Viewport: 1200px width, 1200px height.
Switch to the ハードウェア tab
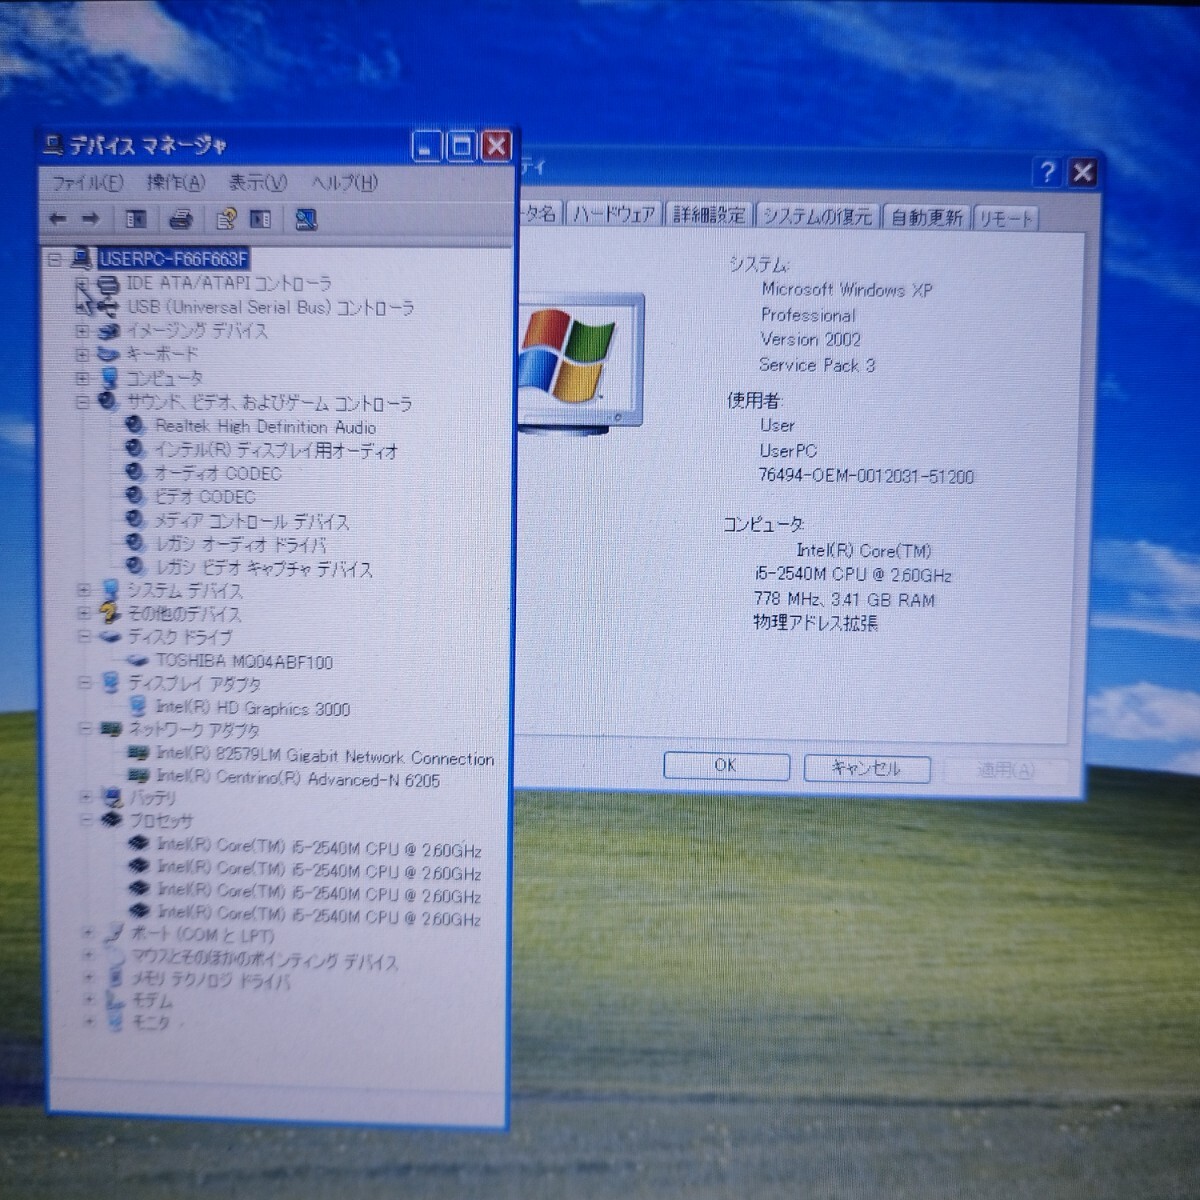click(x=613, y=215)
